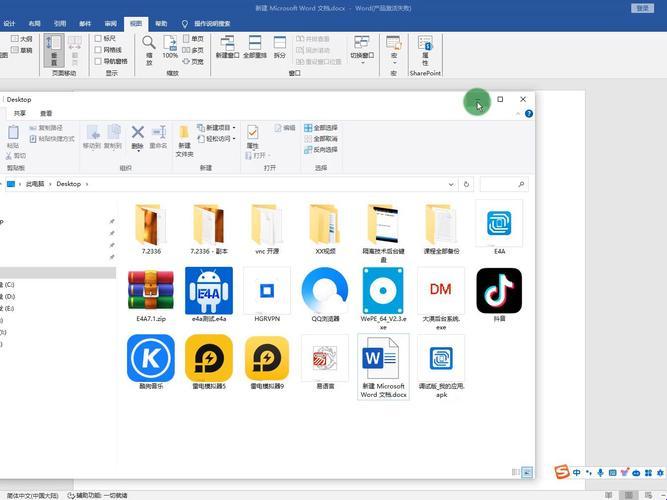
Task: Click 此电脑 in the Explorer address path
Action: (x=35, y=184)
